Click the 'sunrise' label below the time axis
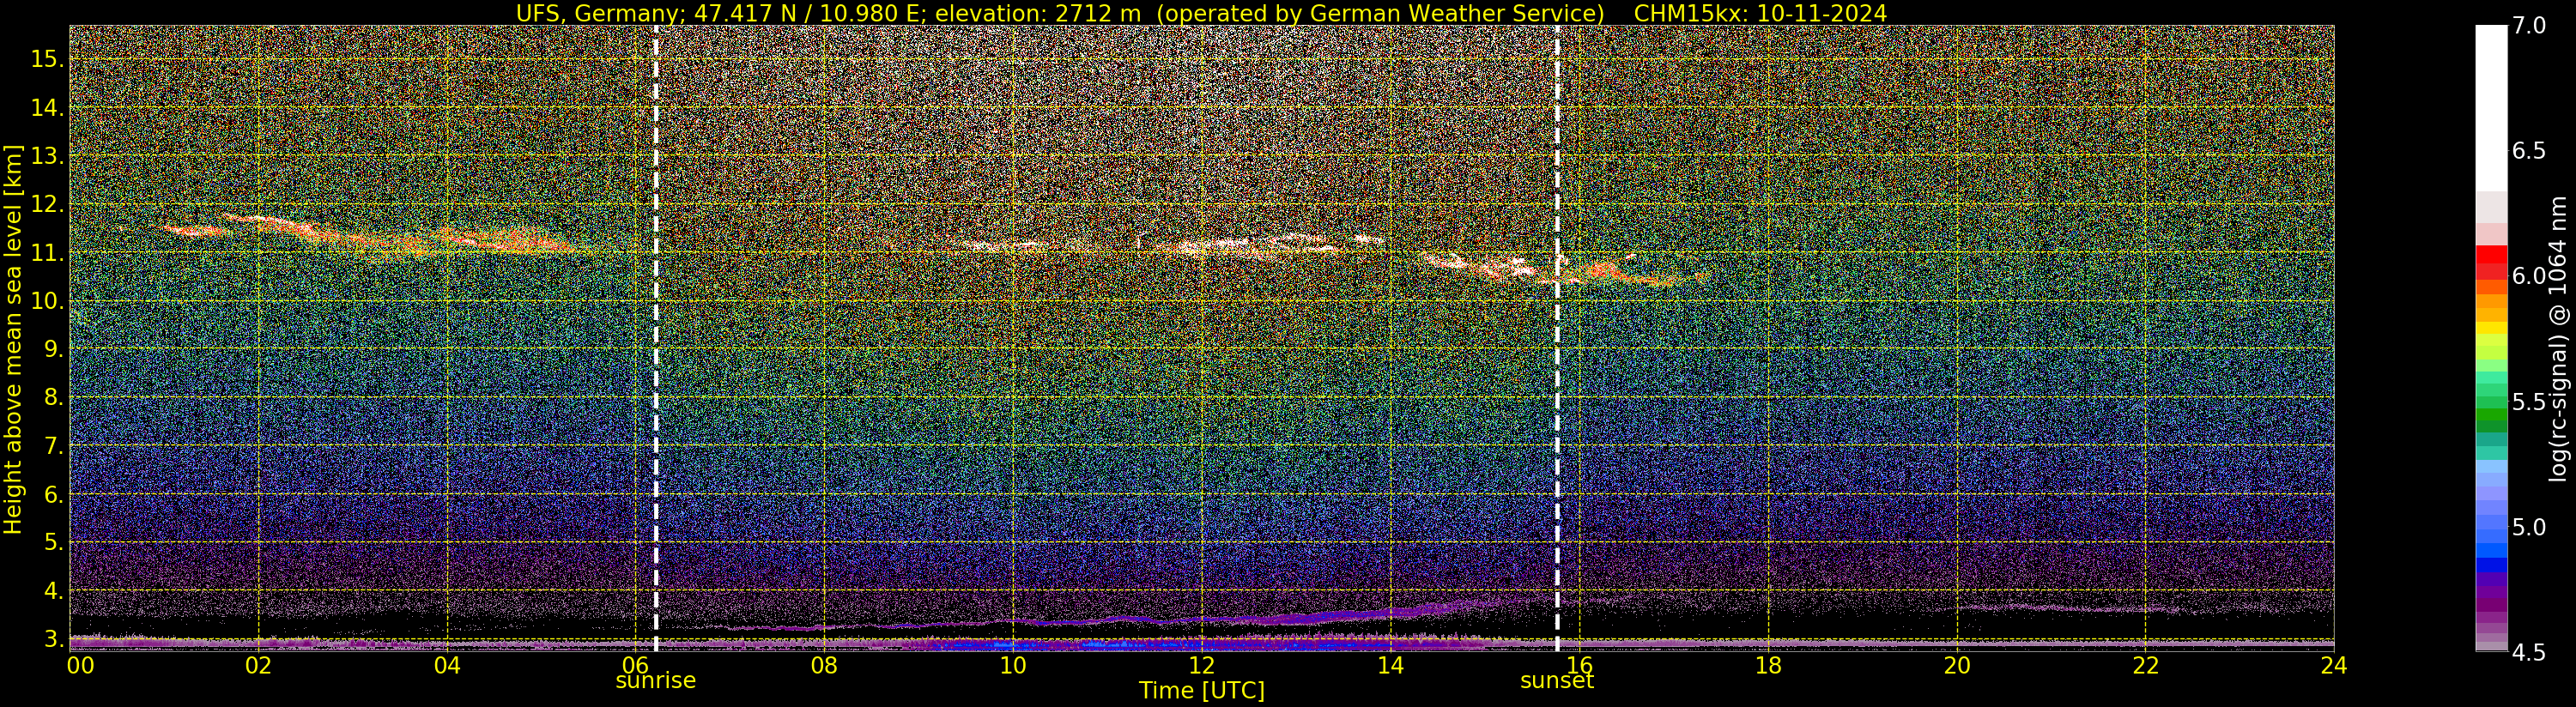Viewport: 2576px width, 707px height. coord(655,681)
